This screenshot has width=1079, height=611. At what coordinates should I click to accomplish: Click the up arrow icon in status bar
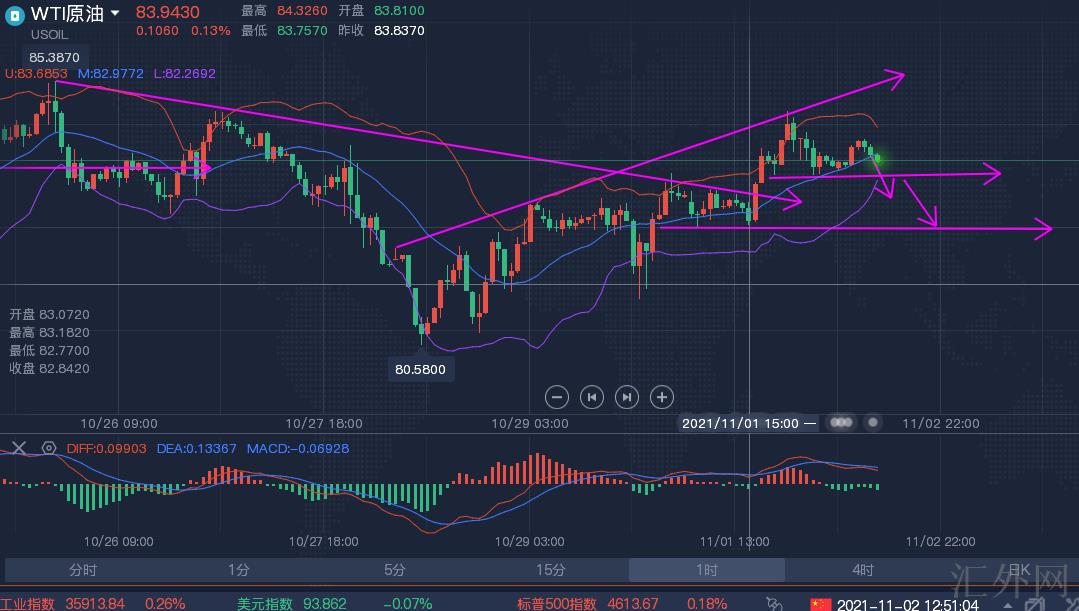click(x=1007, y=605)
